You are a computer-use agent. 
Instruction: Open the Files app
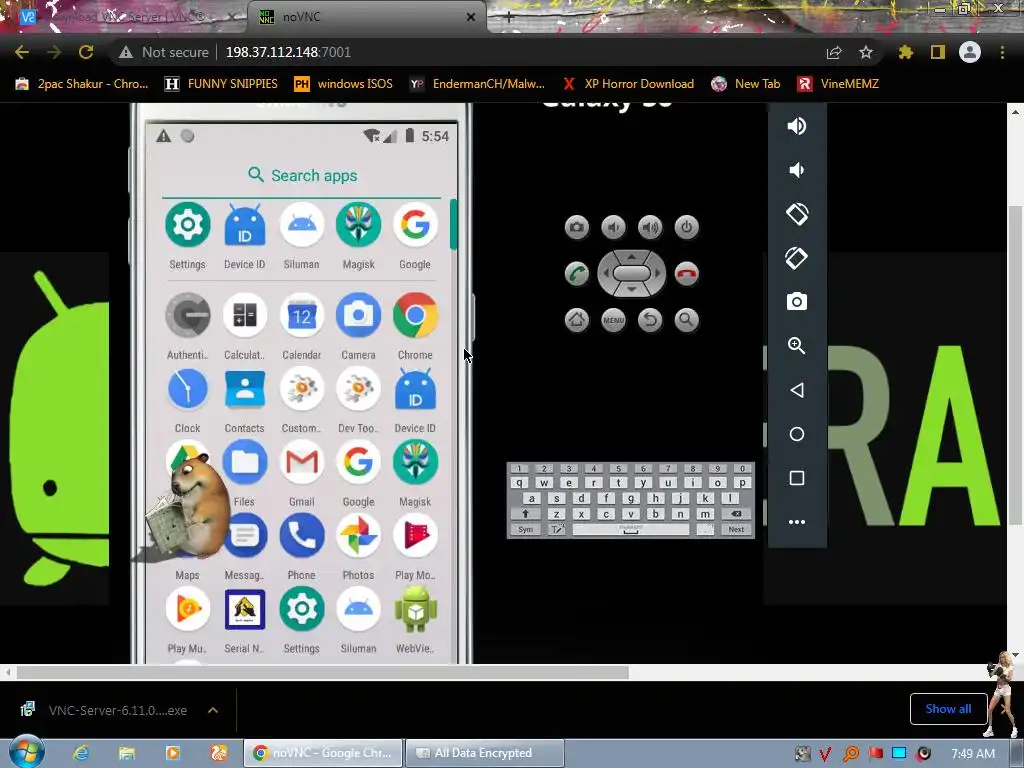click(245, 462)
